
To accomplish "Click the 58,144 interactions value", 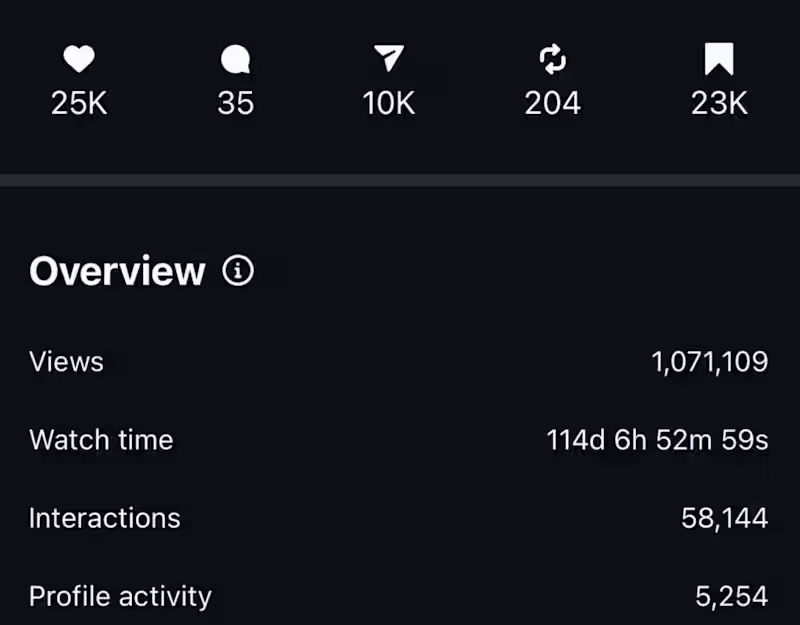I will 724,518.
